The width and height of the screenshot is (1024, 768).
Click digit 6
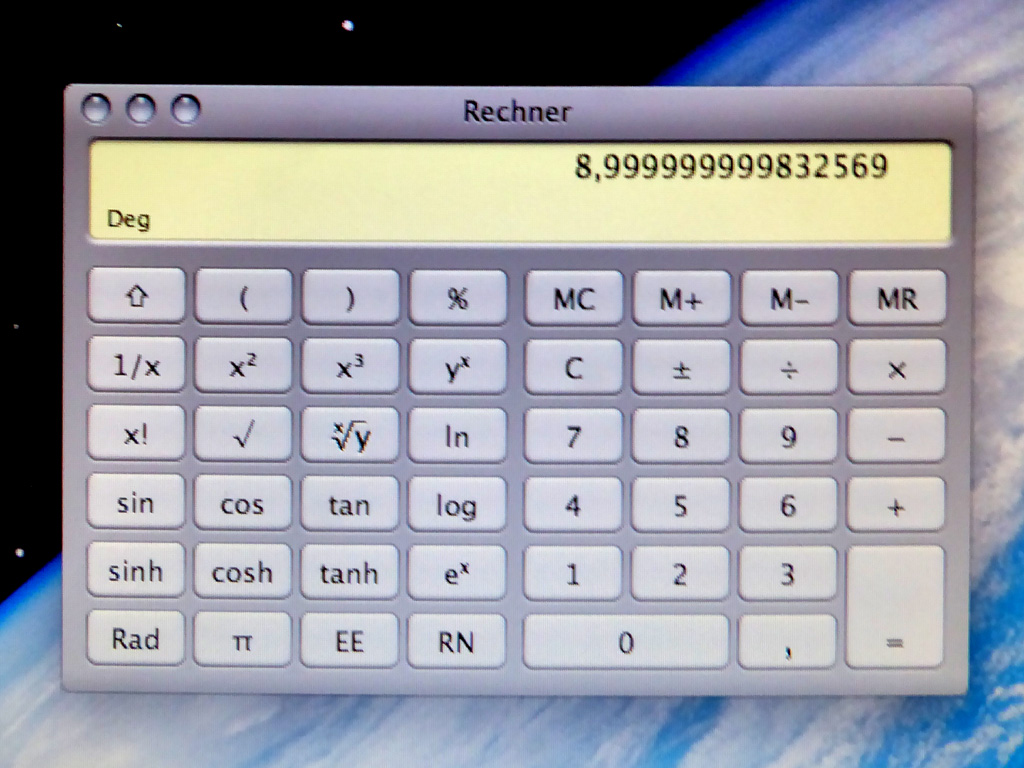coord(788,505)
